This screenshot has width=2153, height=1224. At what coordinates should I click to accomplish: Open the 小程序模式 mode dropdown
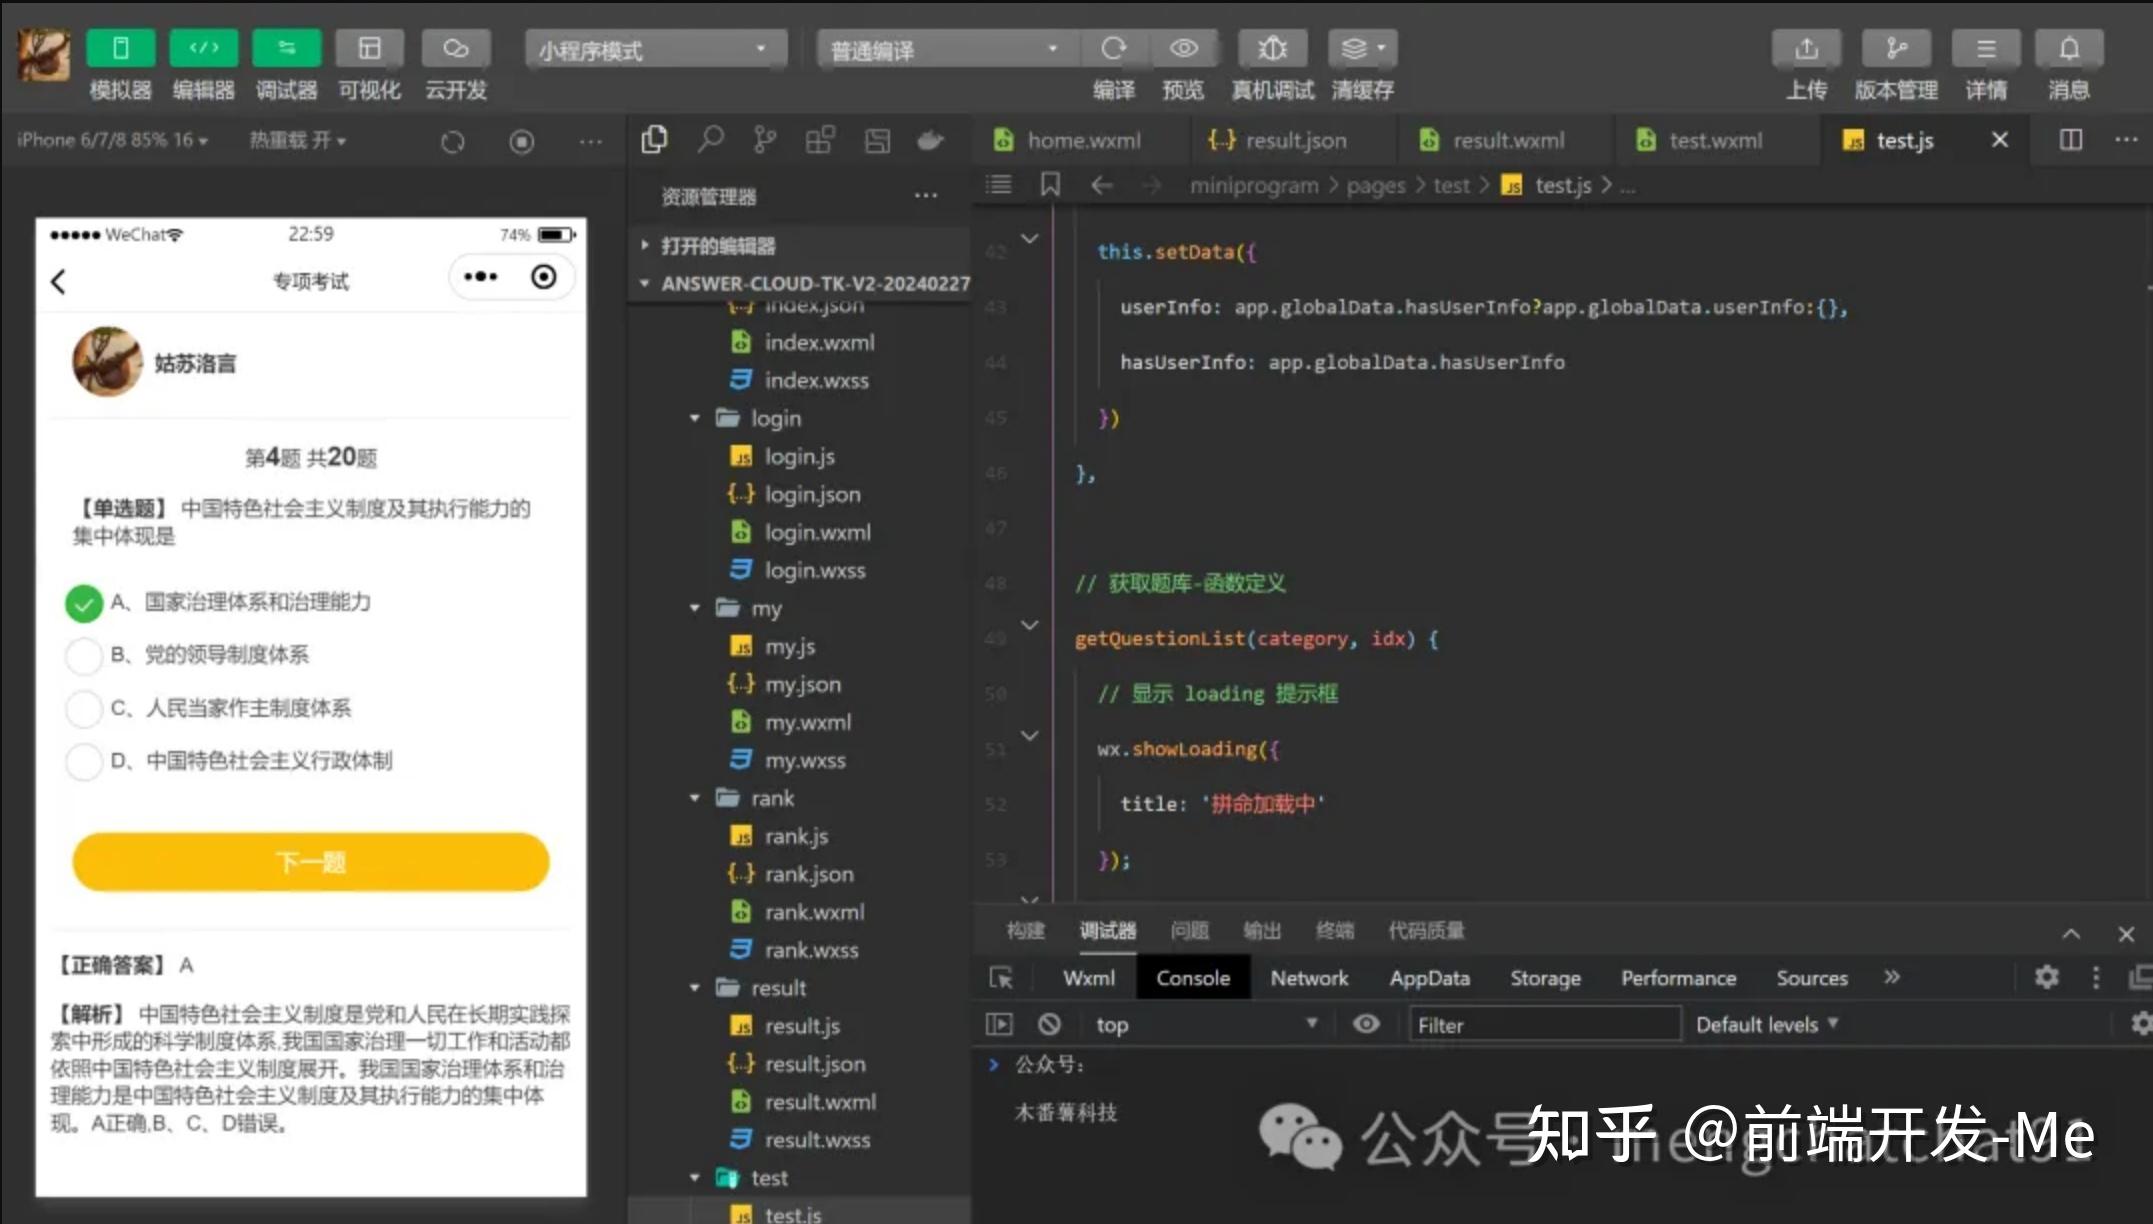click(655, 47)
